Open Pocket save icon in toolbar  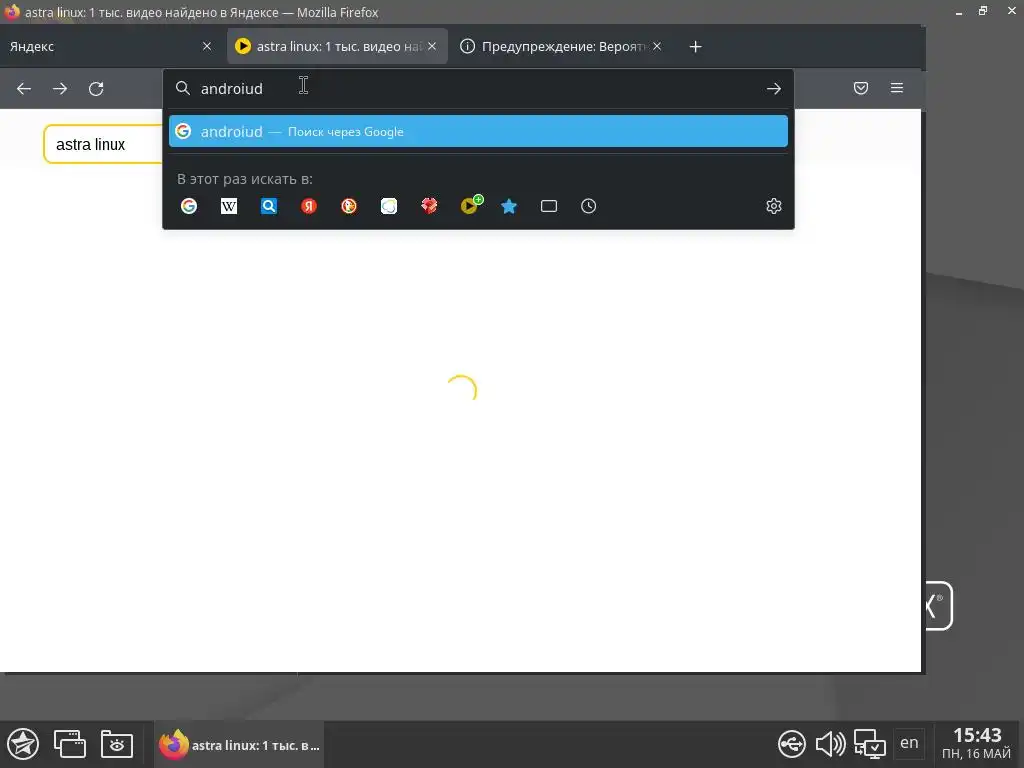861,88
